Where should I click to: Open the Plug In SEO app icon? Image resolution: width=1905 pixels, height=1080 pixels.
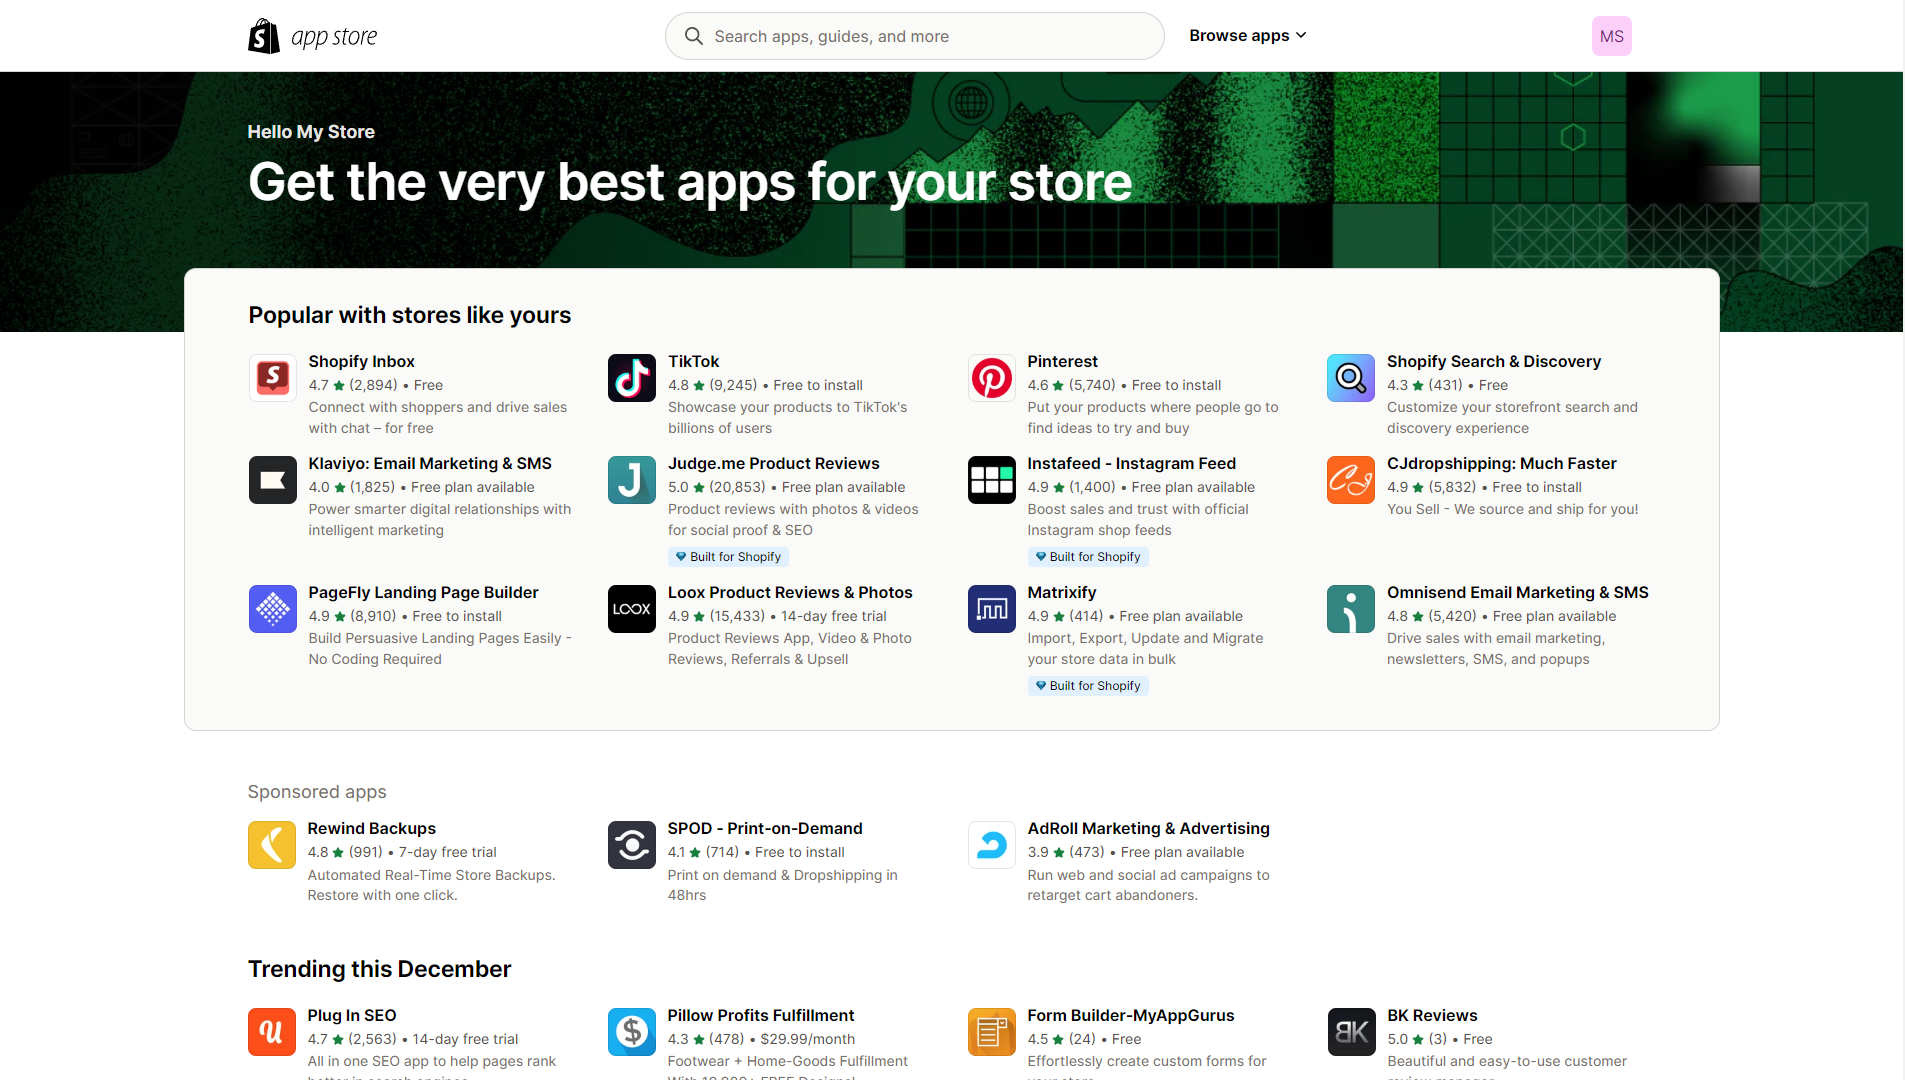point(272,1032)
